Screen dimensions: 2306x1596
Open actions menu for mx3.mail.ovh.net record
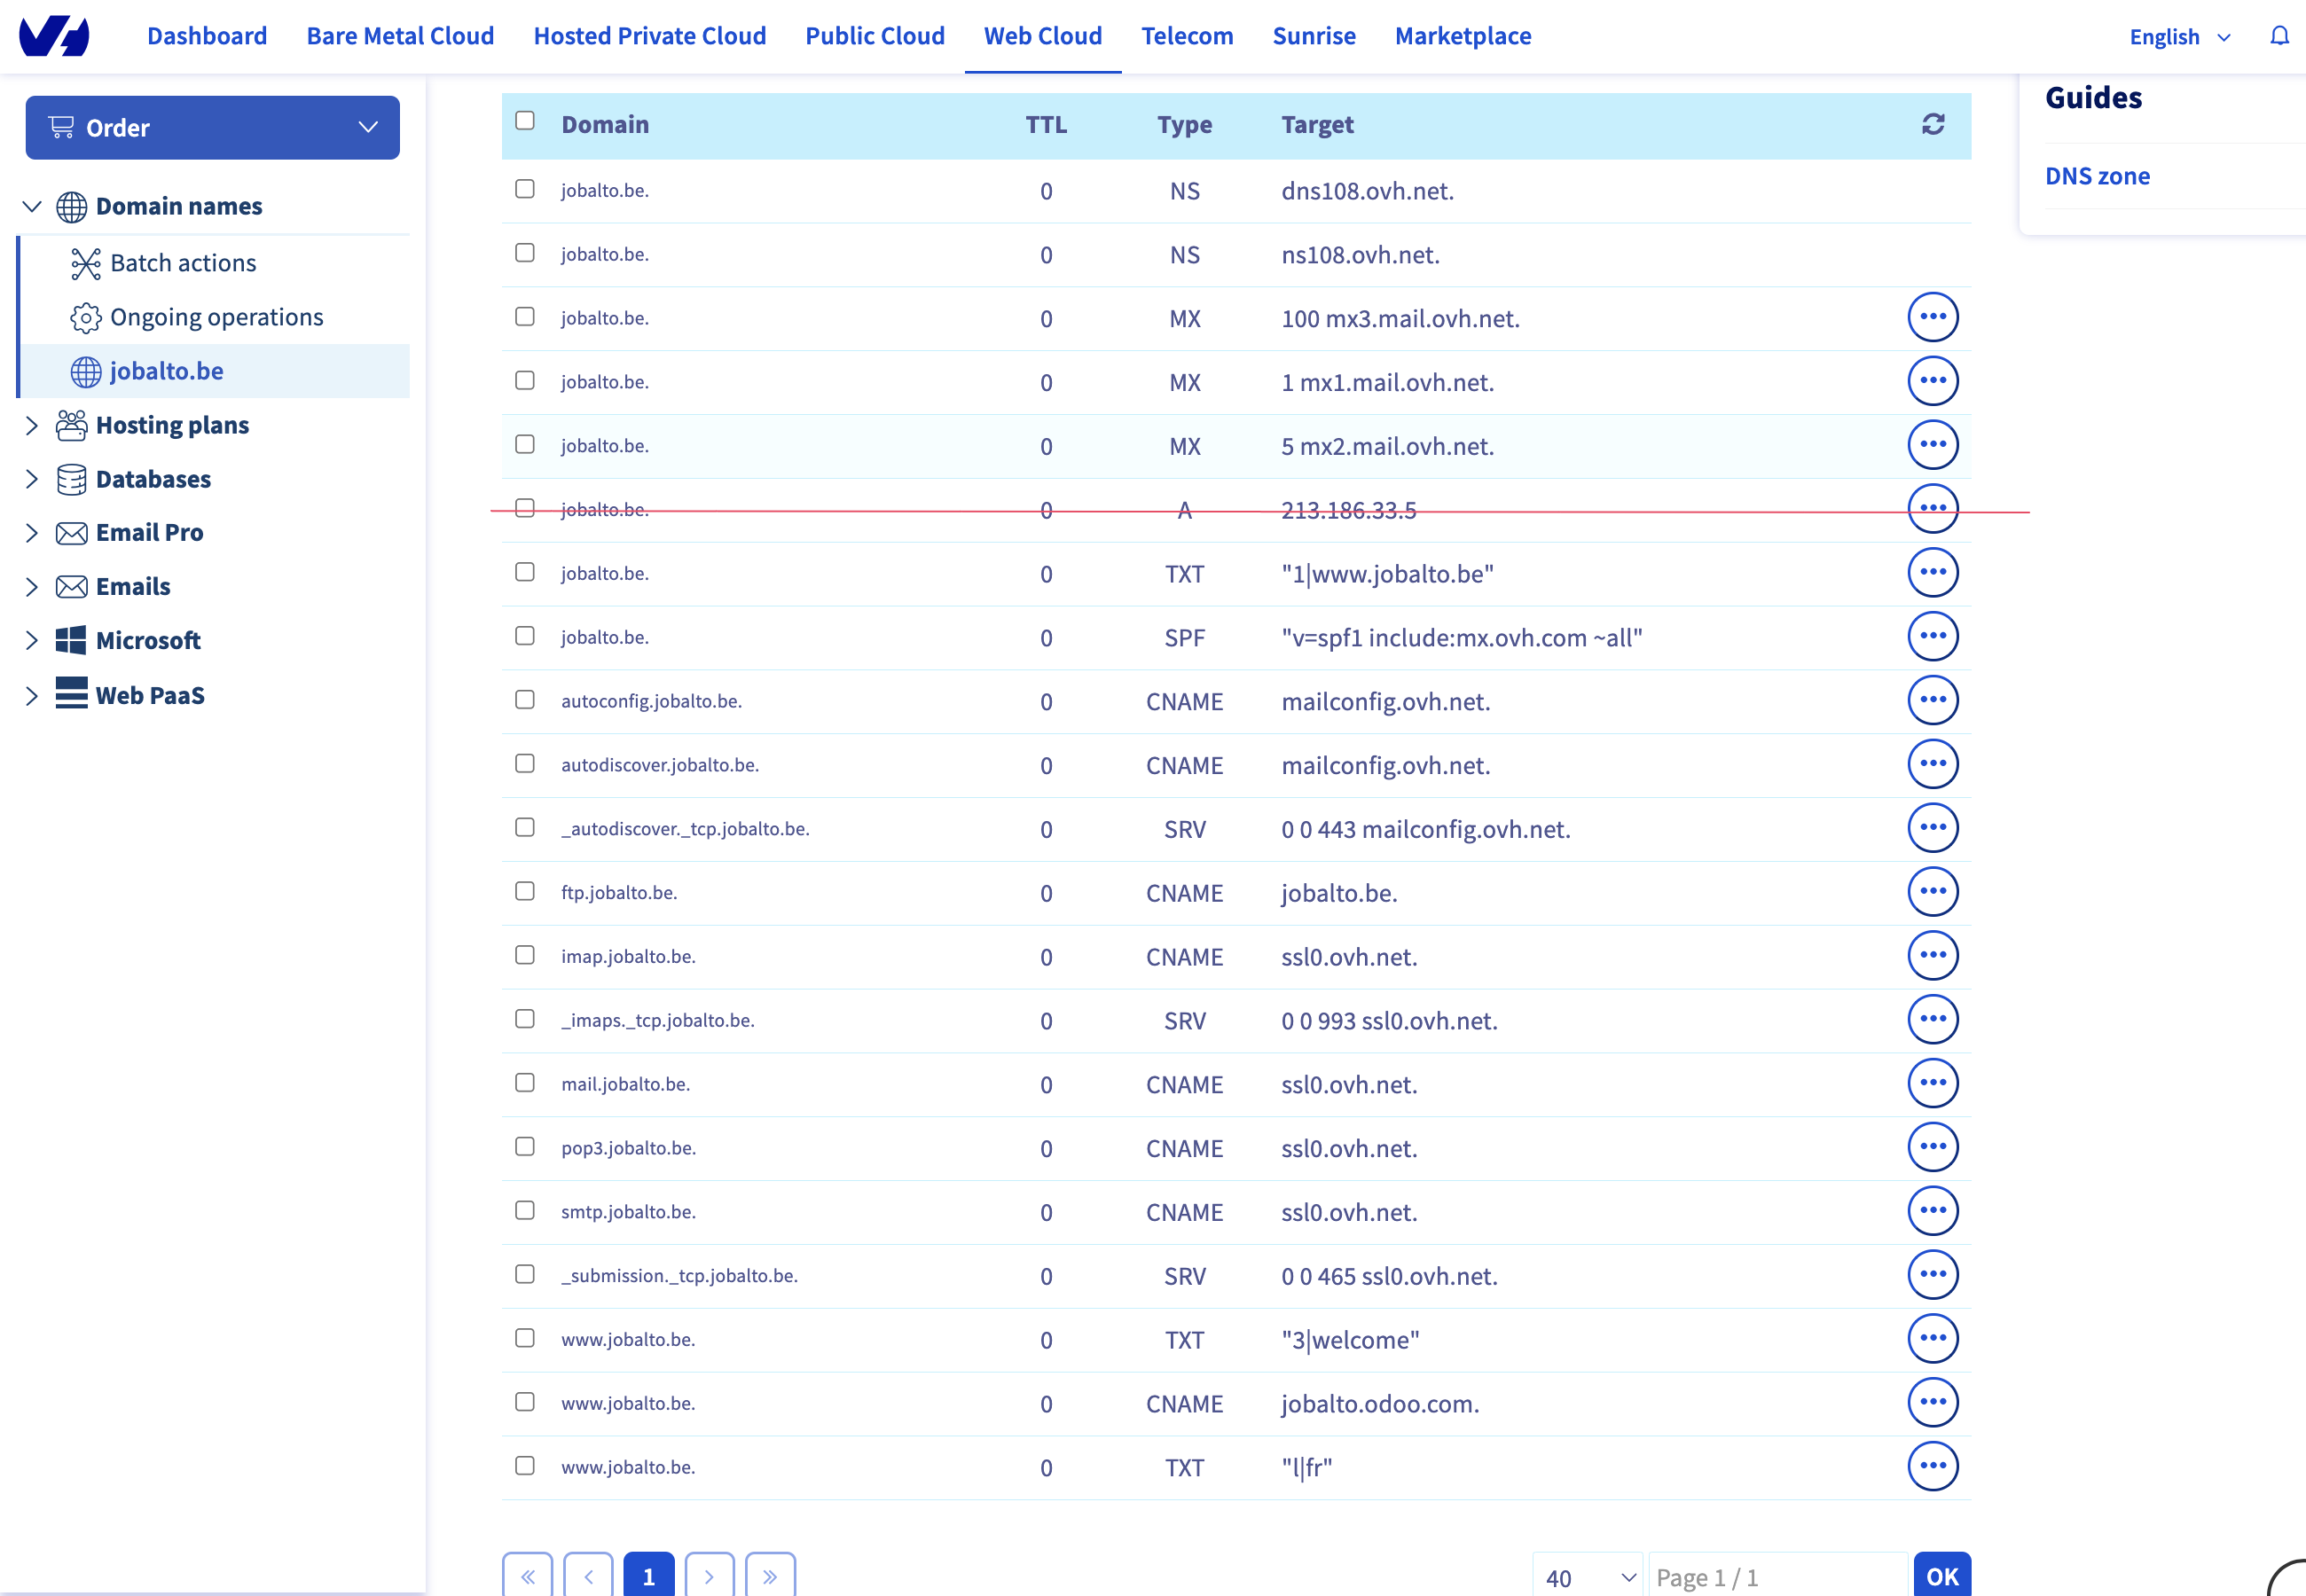point(1932,317)
